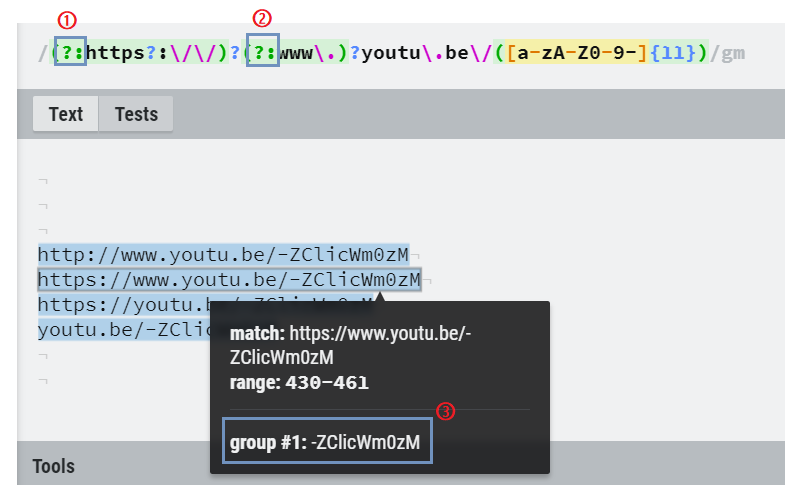The width and height of the screenshot is (810, 502).
Task: Click the range 430-461 text in tooltip
Action: tap(299, 383)
